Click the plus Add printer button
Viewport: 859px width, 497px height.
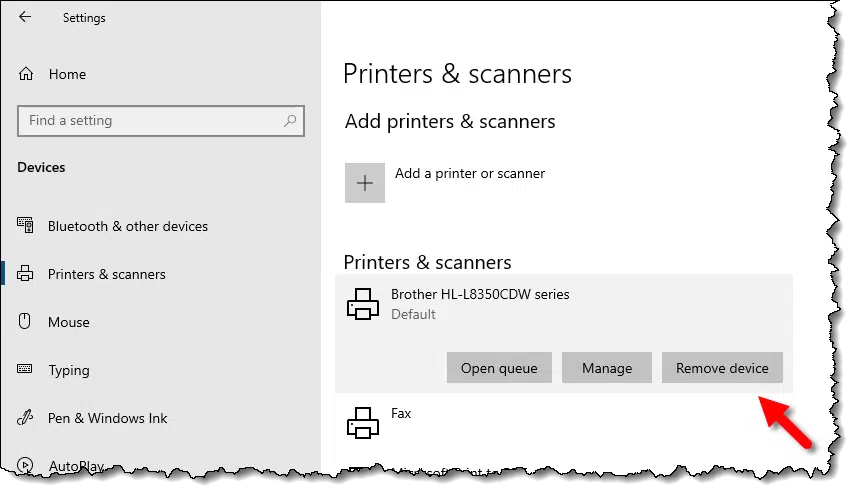click(365, 183)
